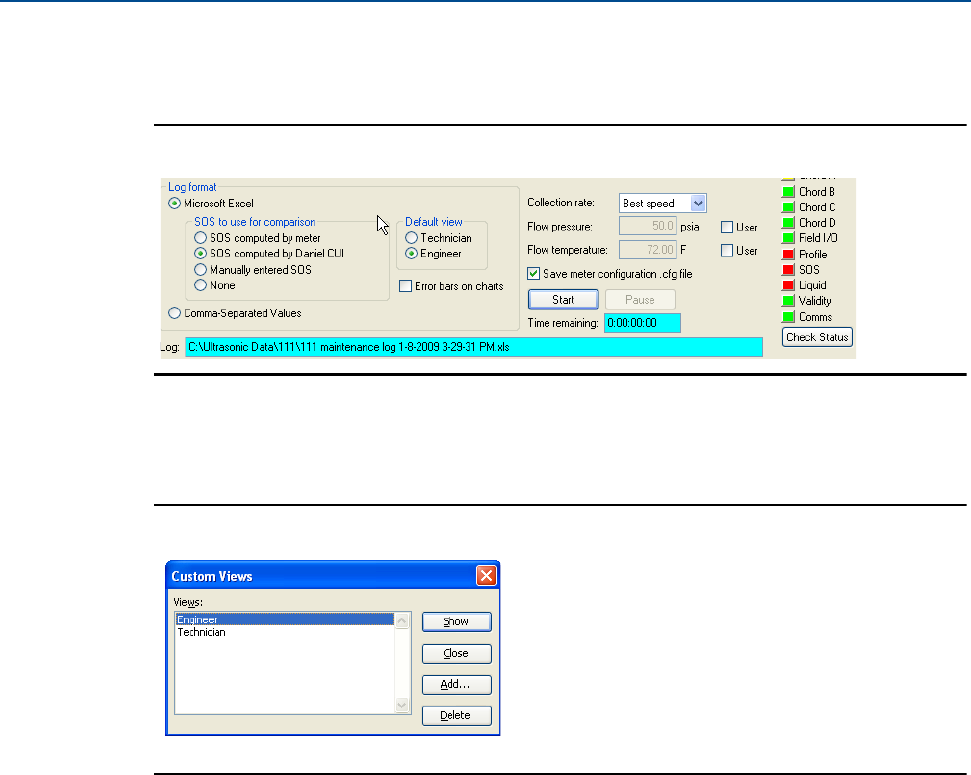Click the Check Status button
Screen dimensions: 971x775
(x=817, y=337)
